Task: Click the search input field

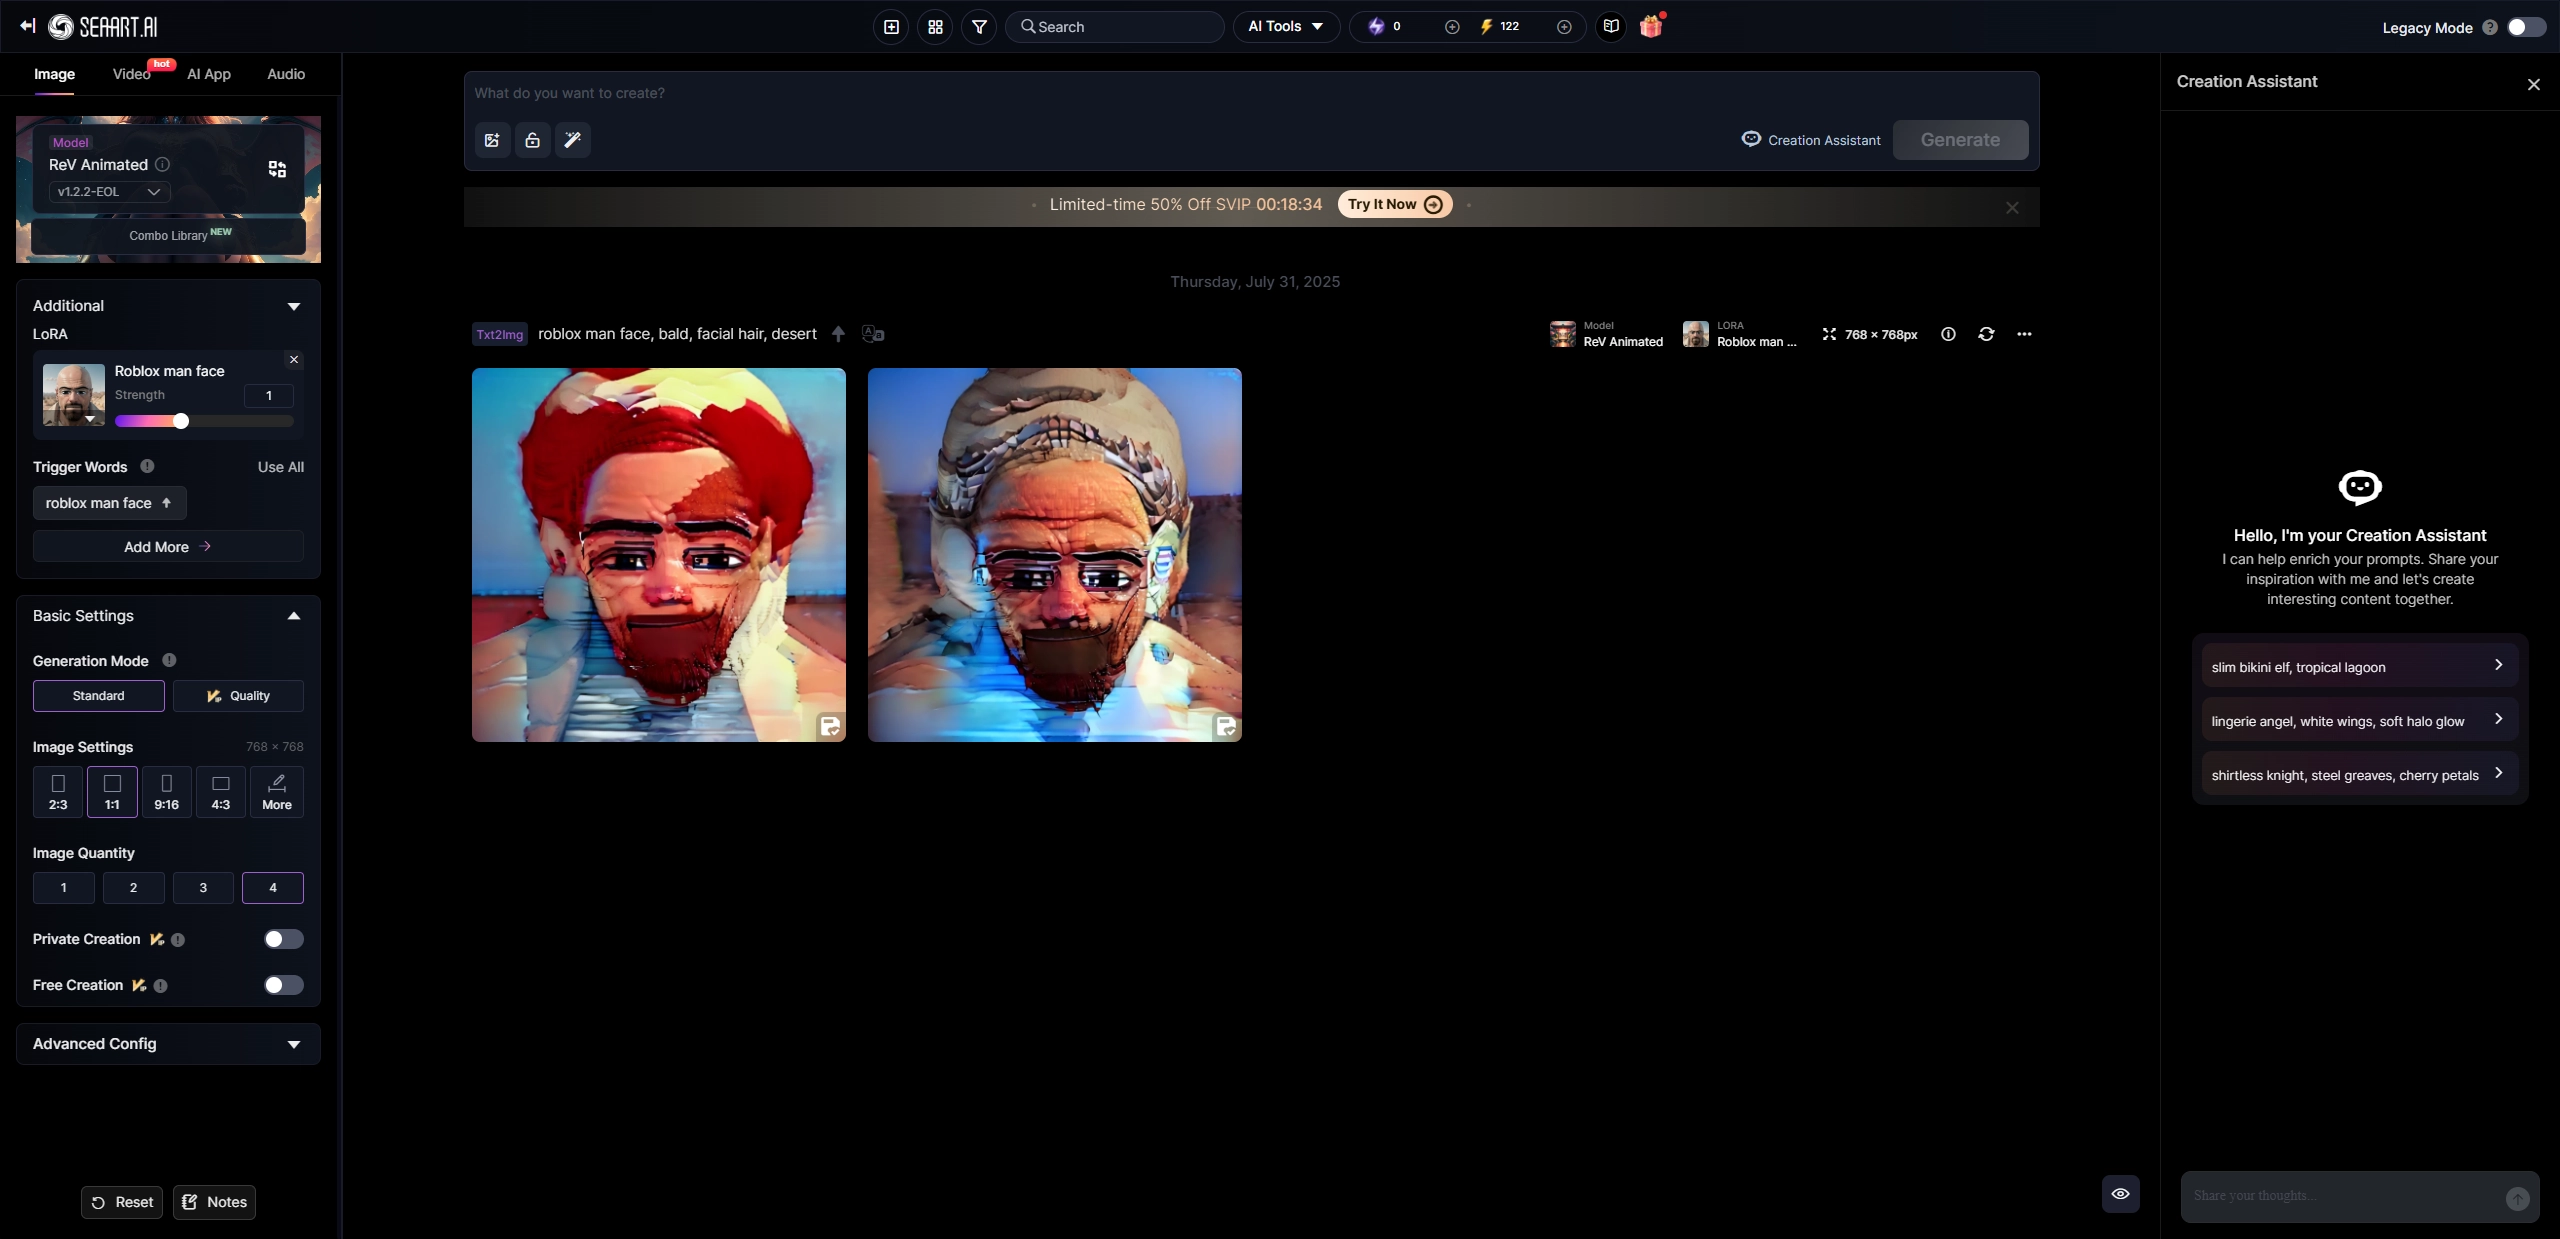Action: coord(1113,27)
